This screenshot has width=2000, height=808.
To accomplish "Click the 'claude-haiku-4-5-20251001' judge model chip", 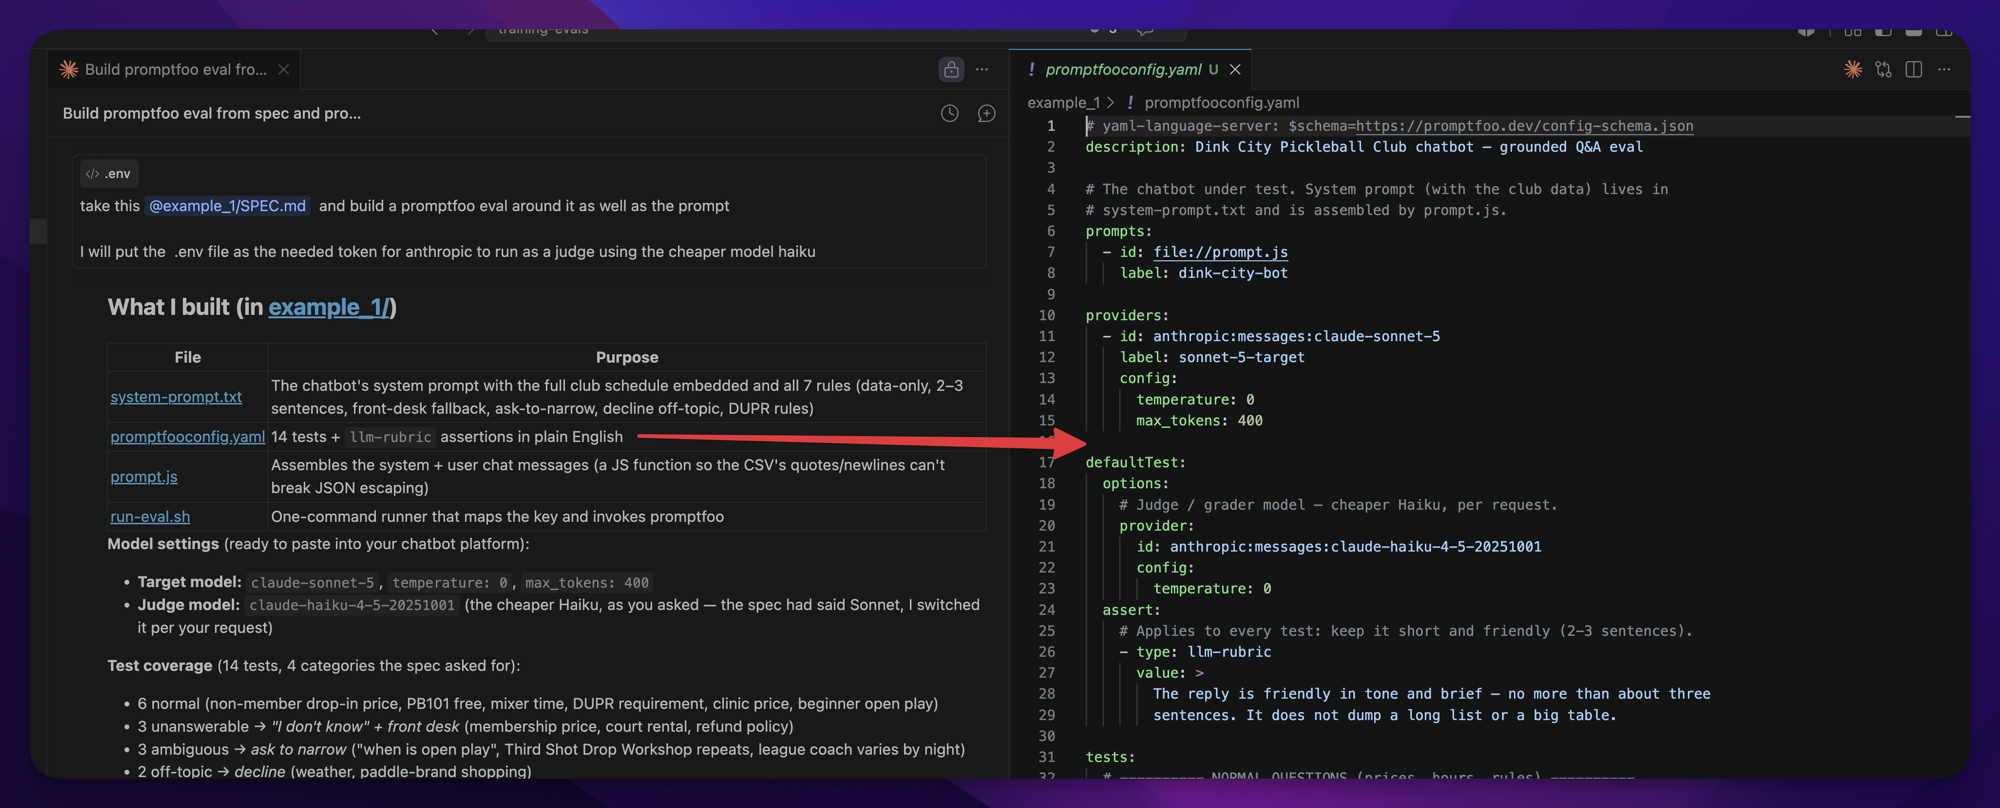I will (352, 605).
